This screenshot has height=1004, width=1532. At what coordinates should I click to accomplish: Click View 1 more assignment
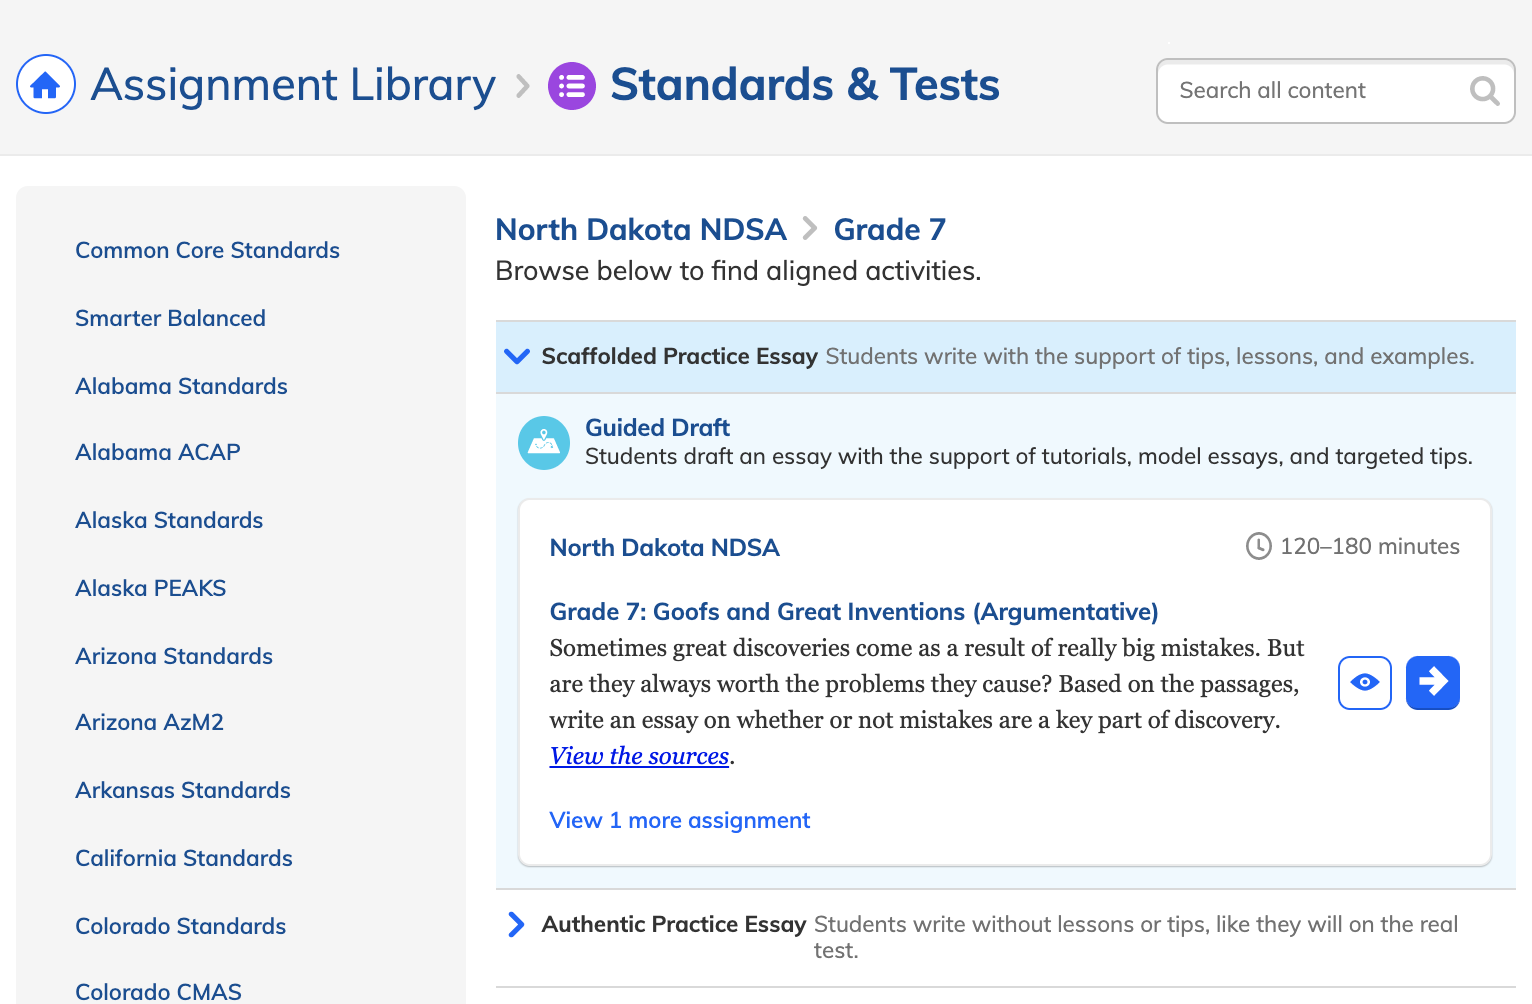[680, 820]
